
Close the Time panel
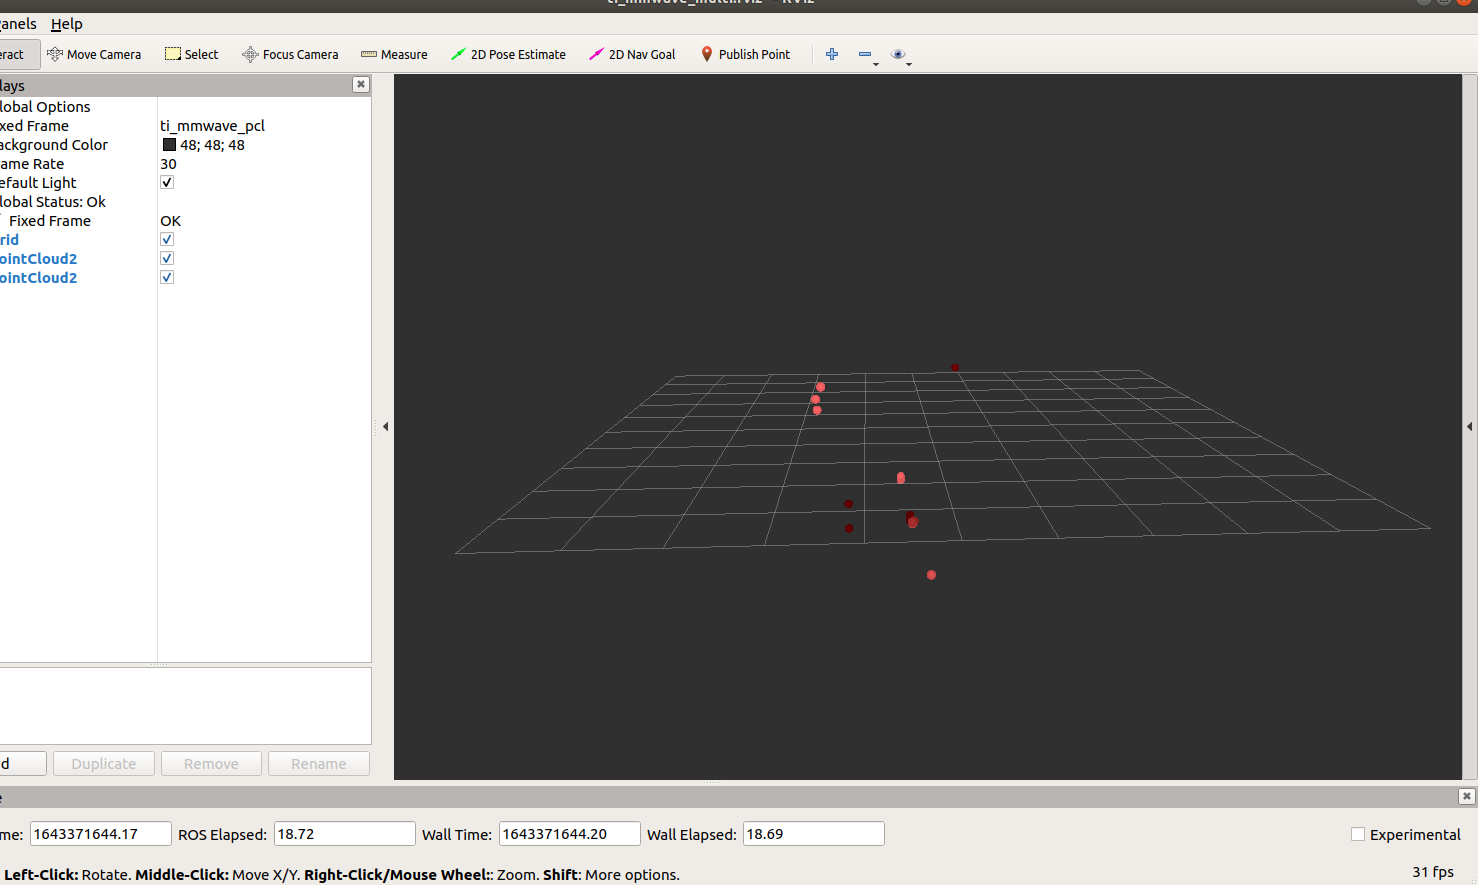1467,796
